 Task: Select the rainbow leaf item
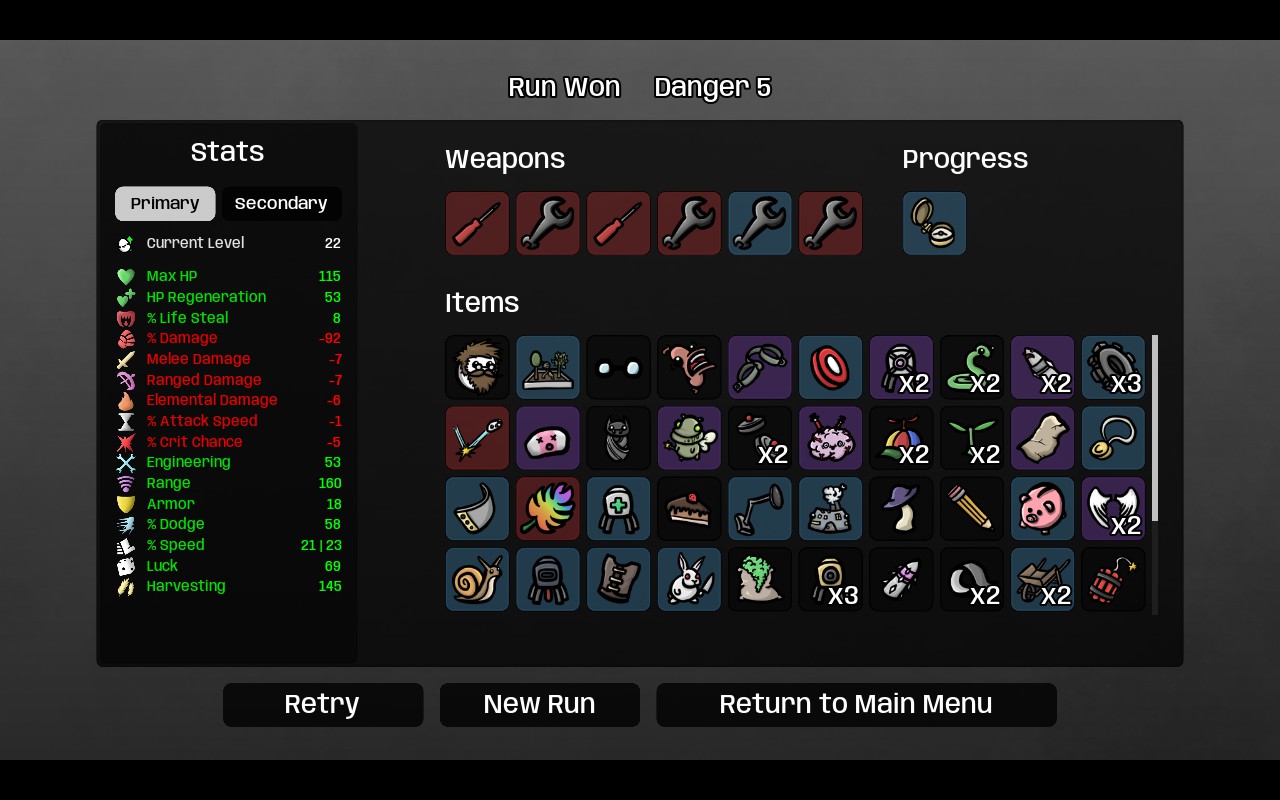(x=548, y=509)
